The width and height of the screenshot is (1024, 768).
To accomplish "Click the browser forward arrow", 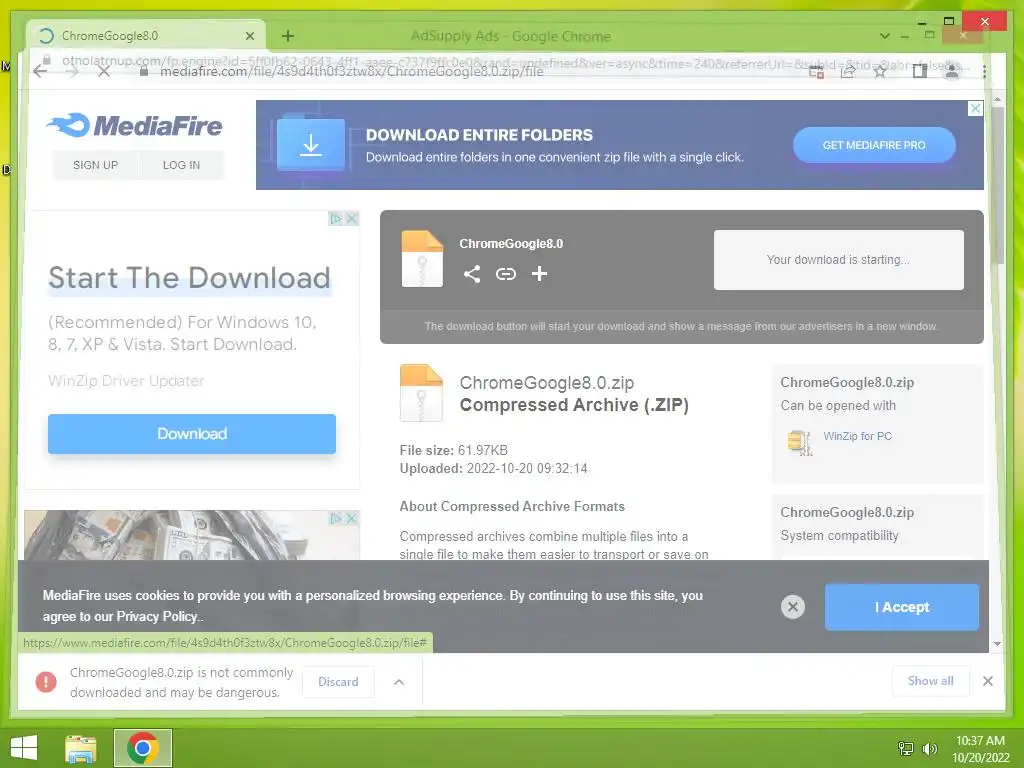I will [72, 71].
